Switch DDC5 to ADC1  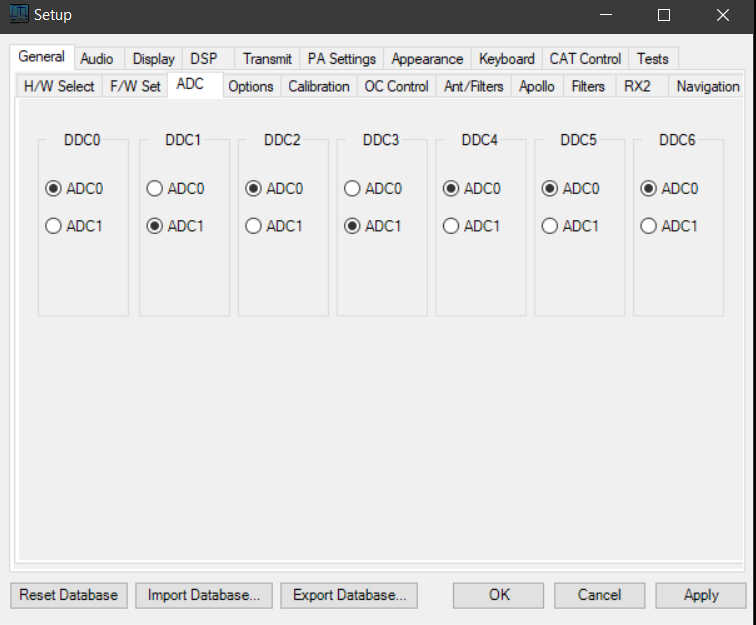550,226
